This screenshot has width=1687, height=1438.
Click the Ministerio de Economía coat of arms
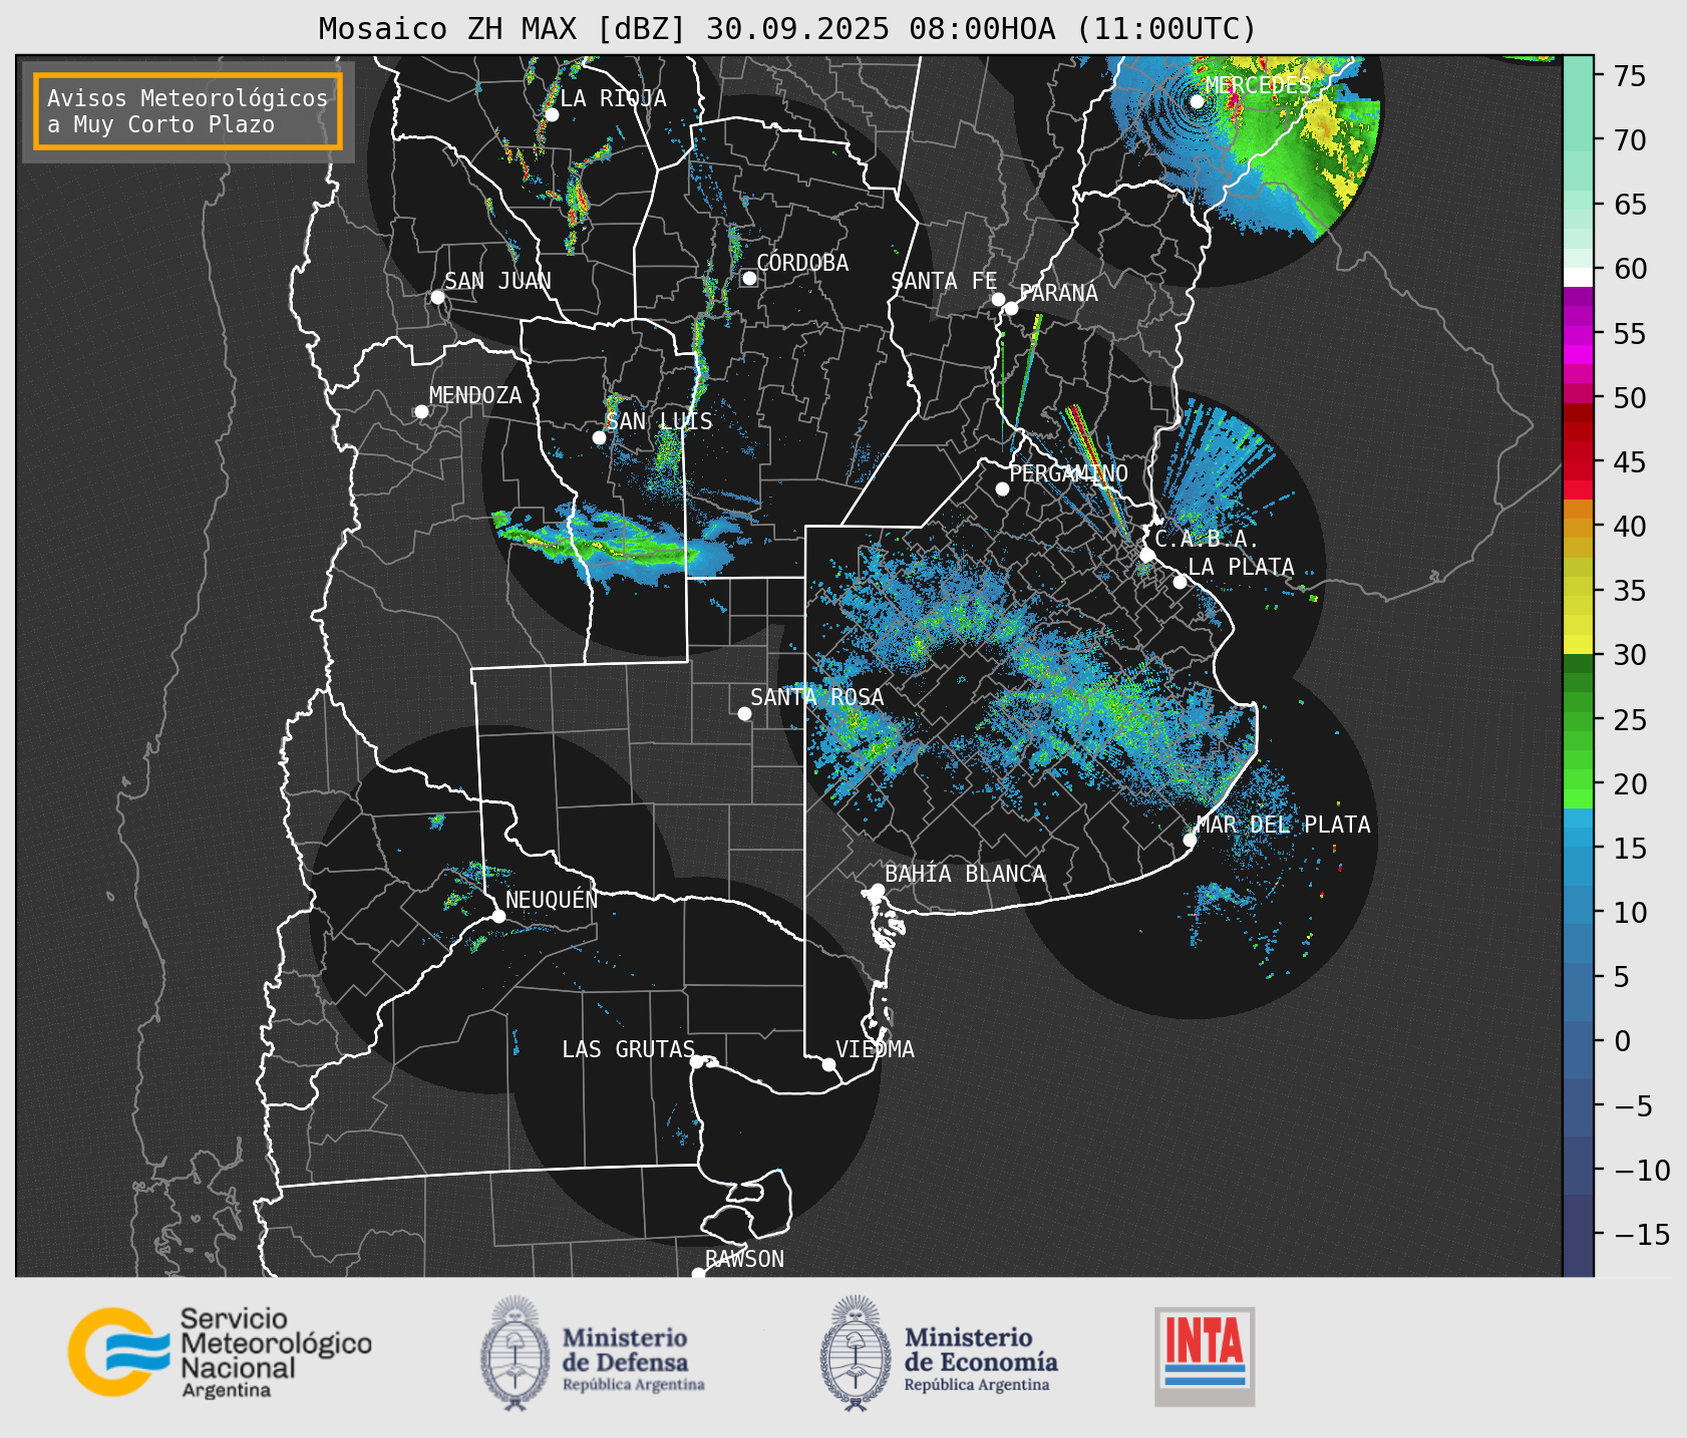(856, 1353)
